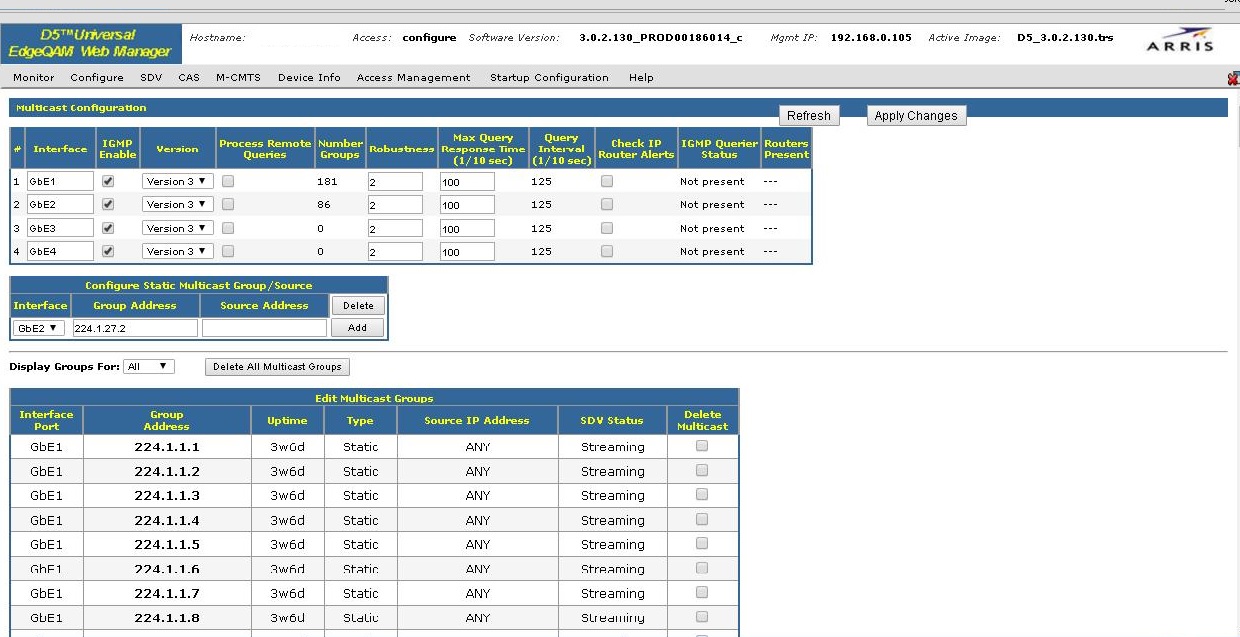Enable Check IP Router Alerts for GbE1
Viewport: 1240px width, 637px height.
(606, 181)
